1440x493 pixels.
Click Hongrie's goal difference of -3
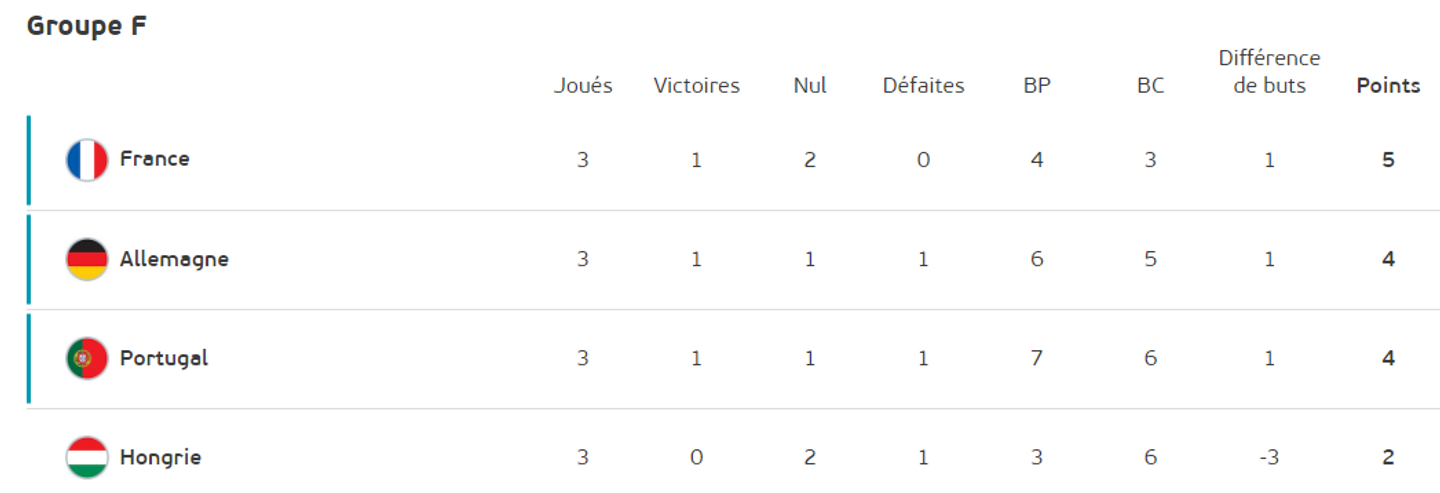[1269, 458]
